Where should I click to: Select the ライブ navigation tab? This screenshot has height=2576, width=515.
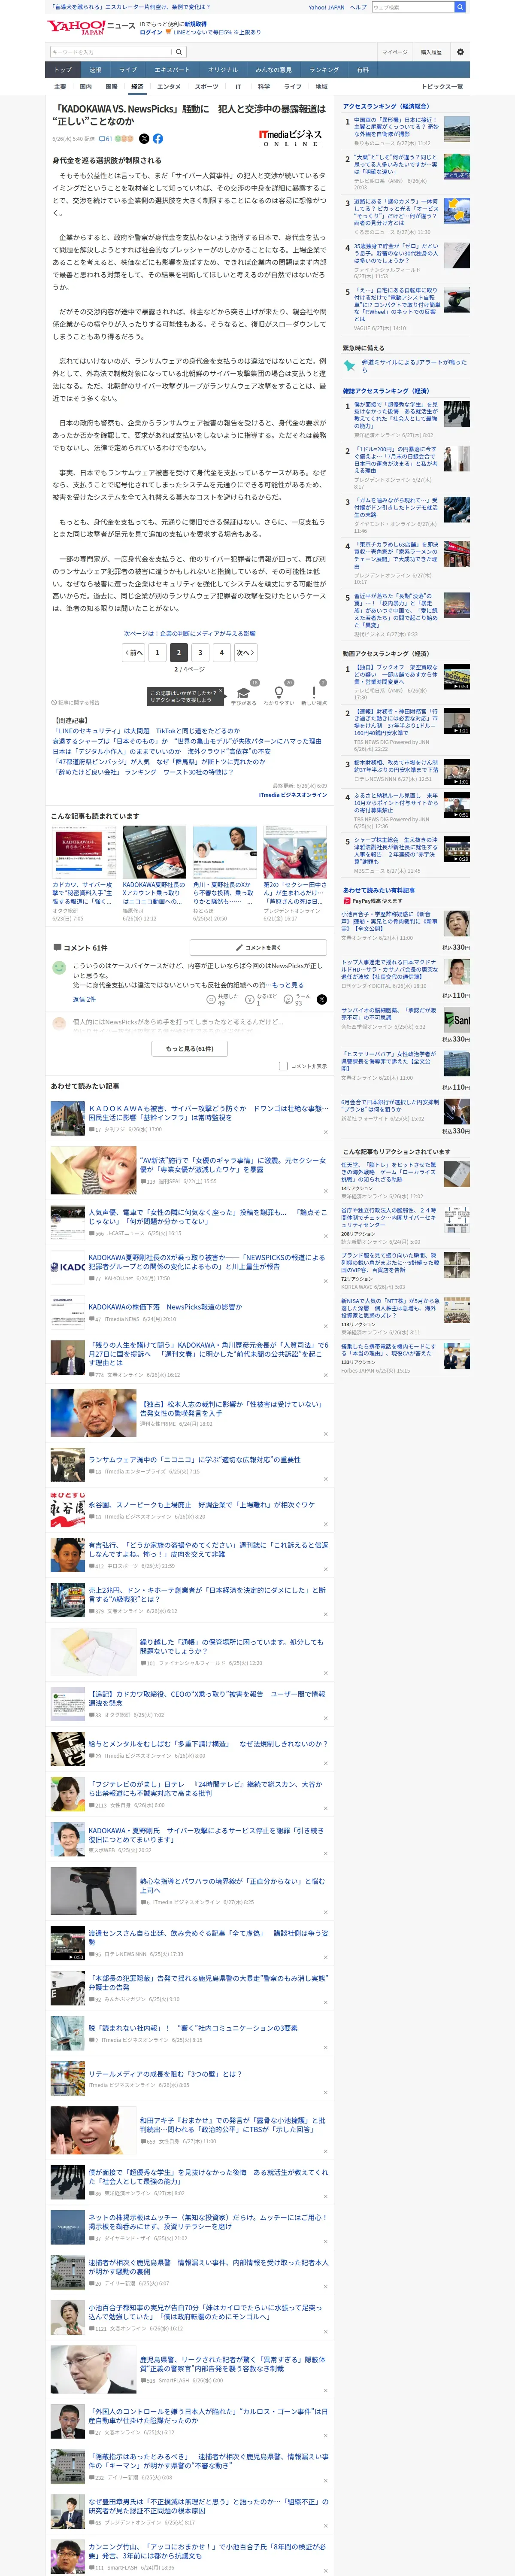coord(128,70)
